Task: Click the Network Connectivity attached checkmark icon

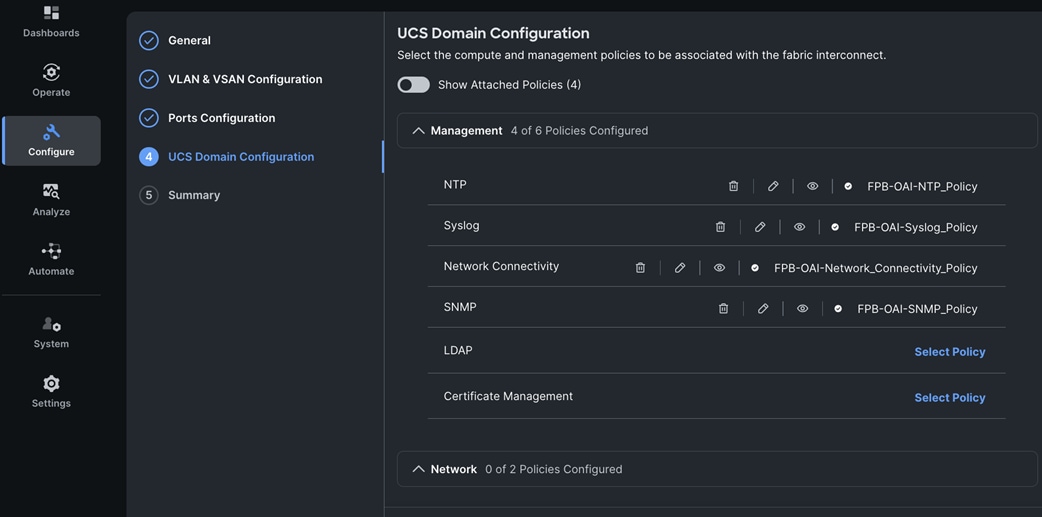Action: pos(755,267)
